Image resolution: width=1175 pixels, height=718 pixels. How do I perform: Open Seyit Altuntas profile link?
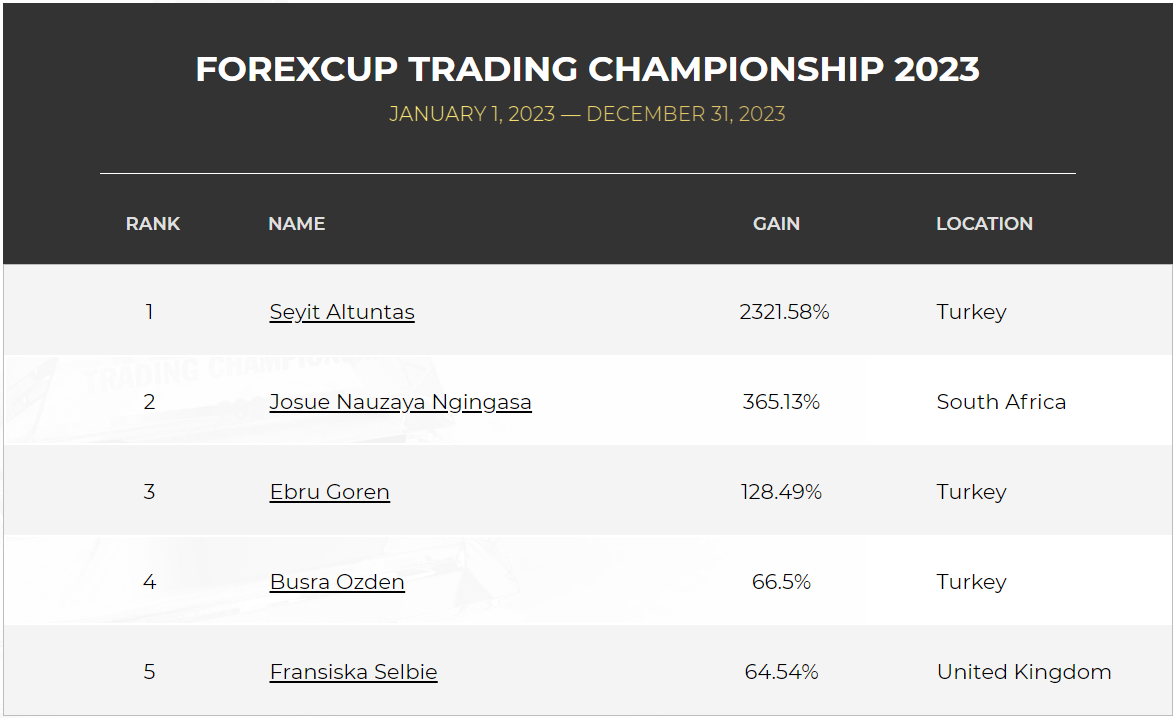pos(342,312)
